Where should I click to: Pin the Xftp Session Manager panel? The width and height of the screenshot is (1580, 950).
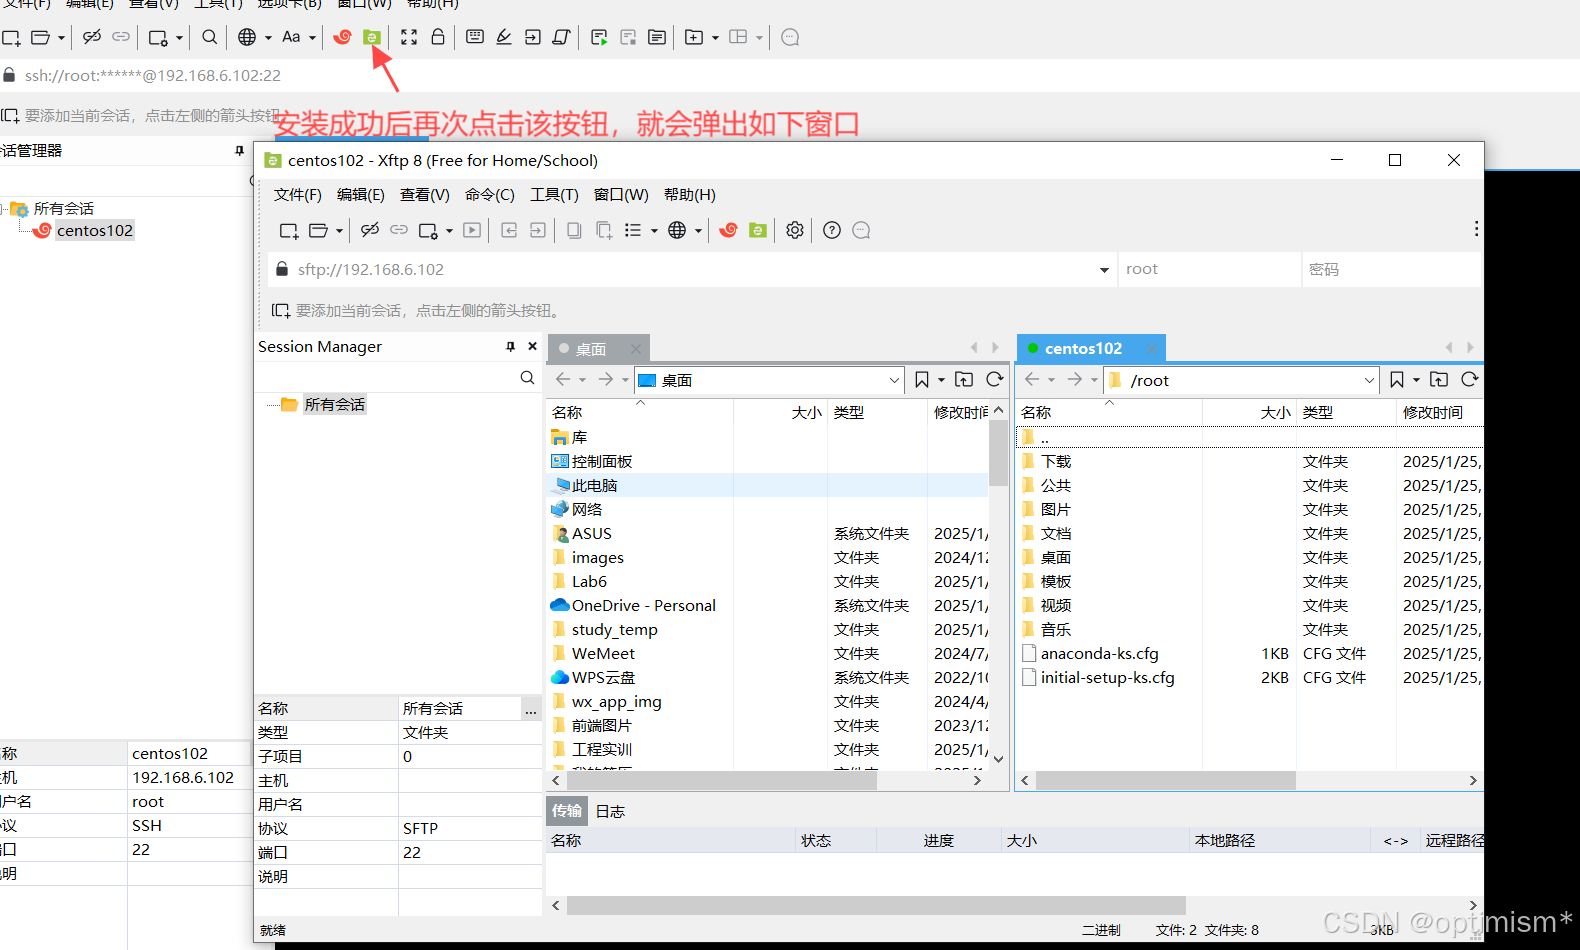pyautogui.click(x=510, y=346)
